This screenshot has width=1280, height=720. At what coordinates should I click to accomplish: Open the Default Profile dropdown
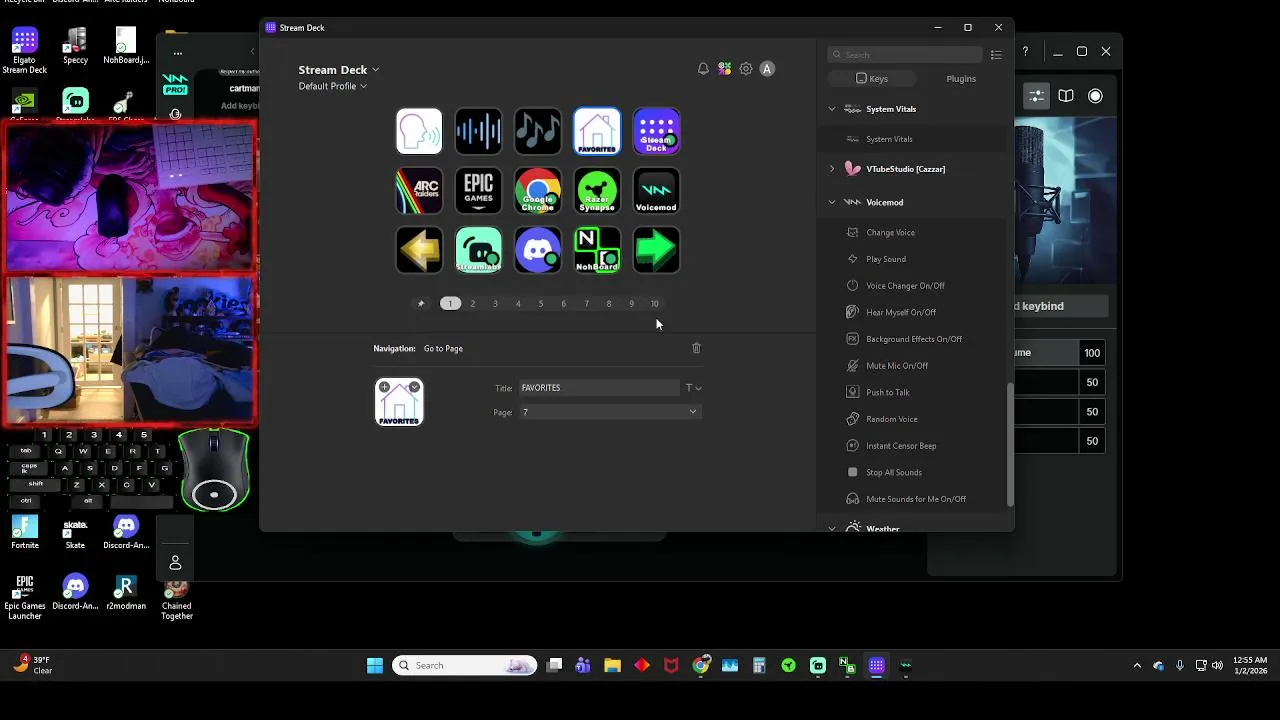click(x=333, y=86)
